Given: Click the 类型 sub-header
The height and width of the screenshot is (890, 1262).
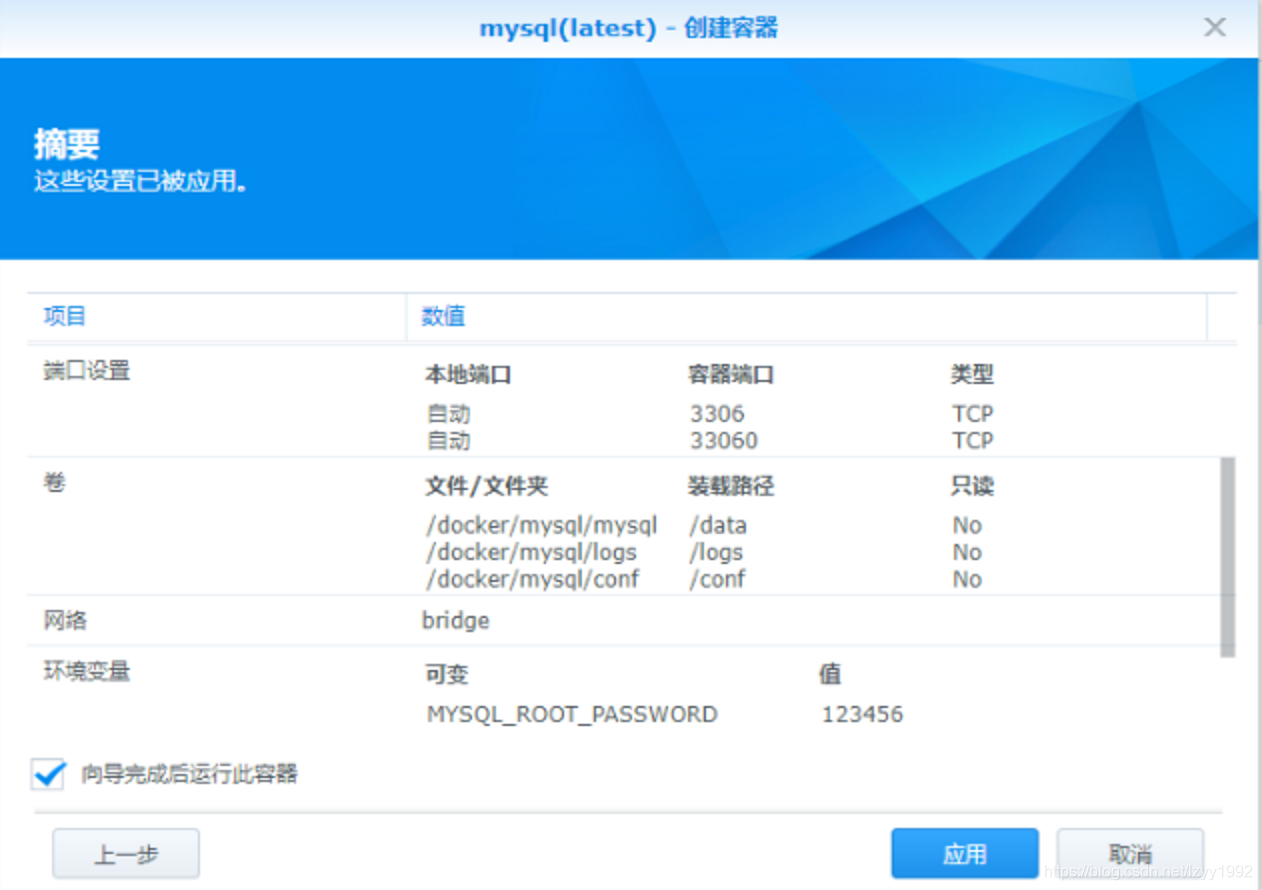Looking at the screenshot, I should (972, 375).
